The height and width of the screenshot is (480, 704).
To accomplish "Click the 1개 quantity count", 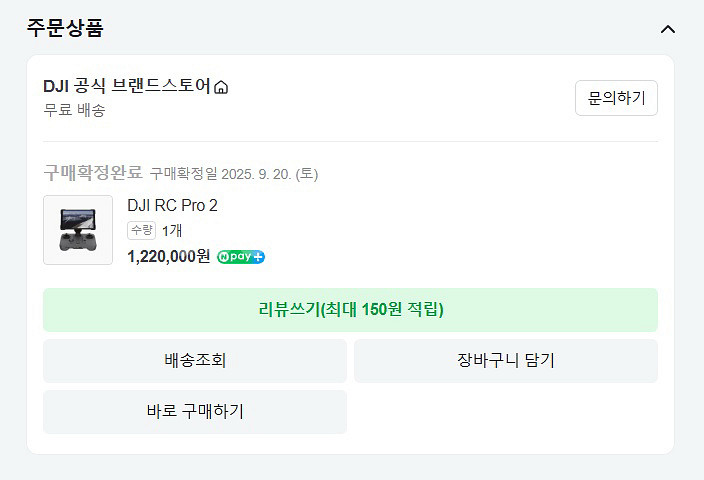I will coord(172,230).
